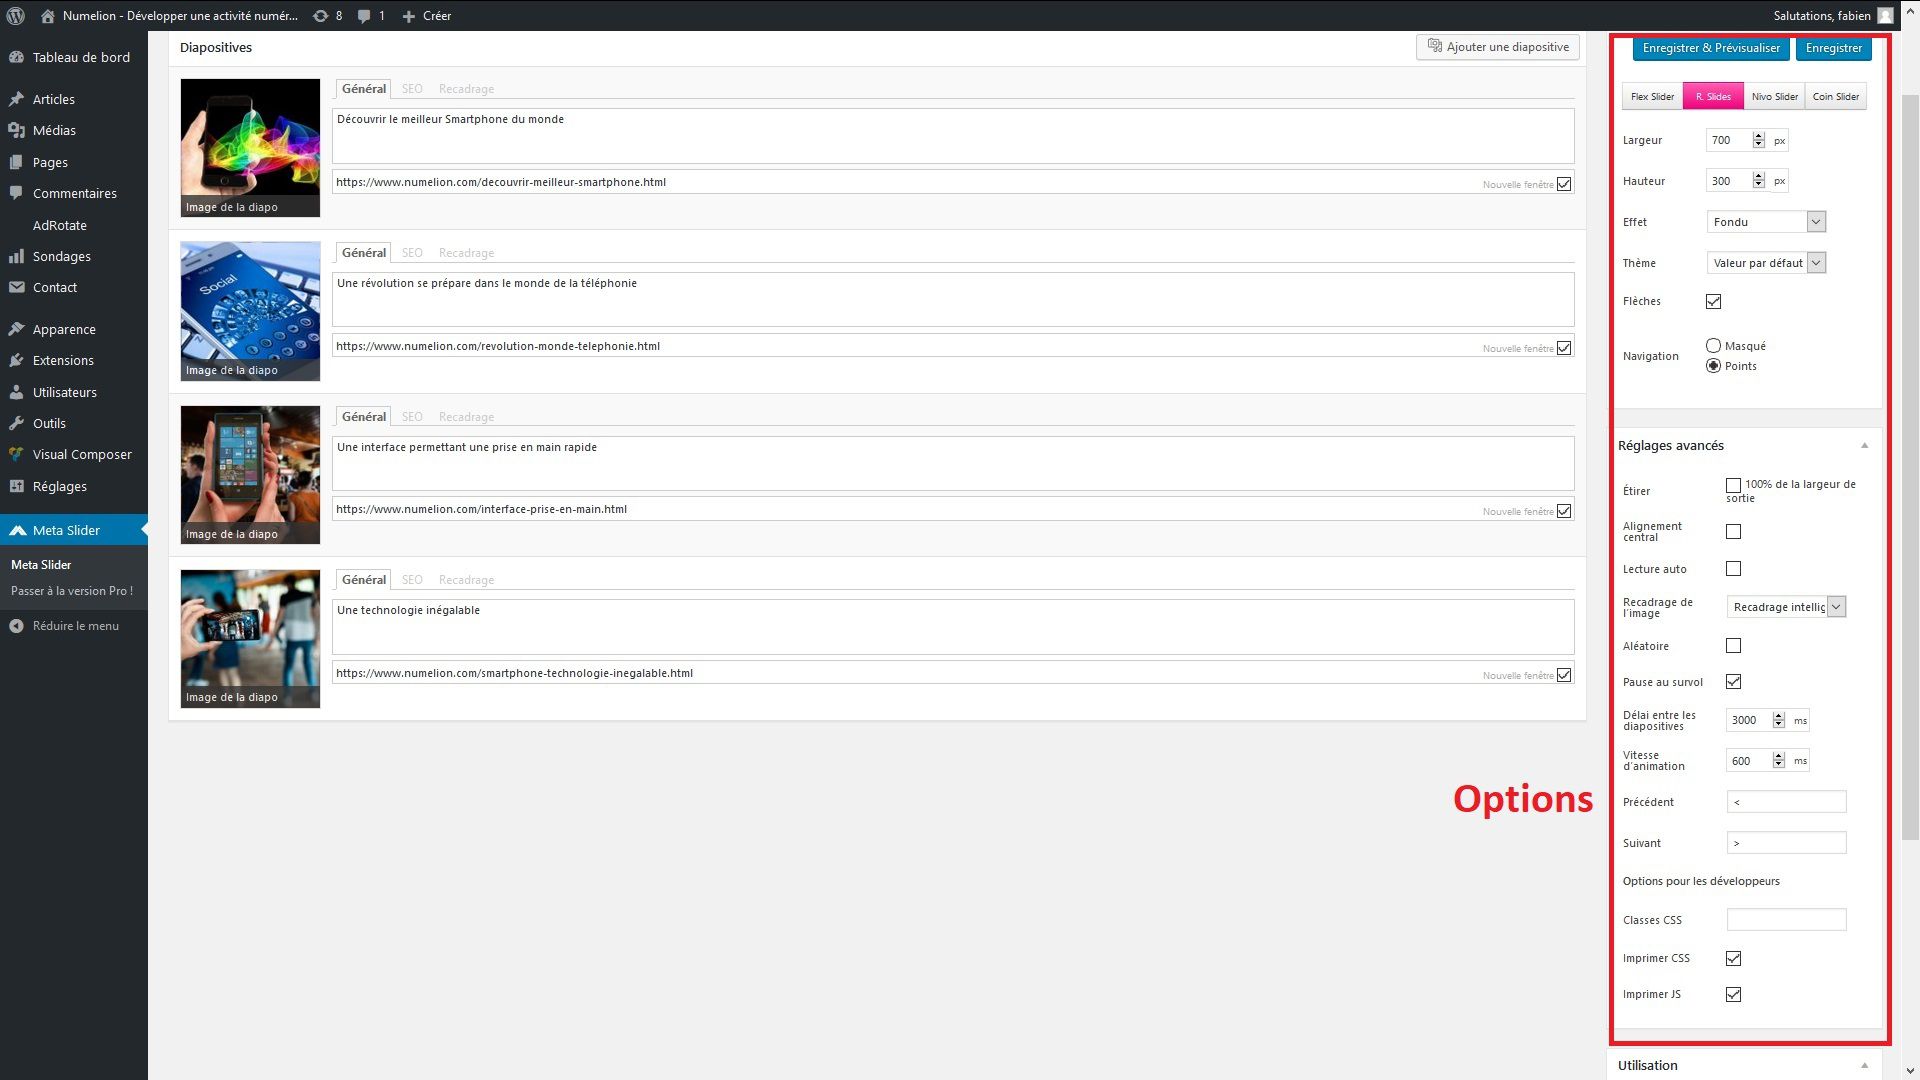Open the site home icon

tap(48, 16)
